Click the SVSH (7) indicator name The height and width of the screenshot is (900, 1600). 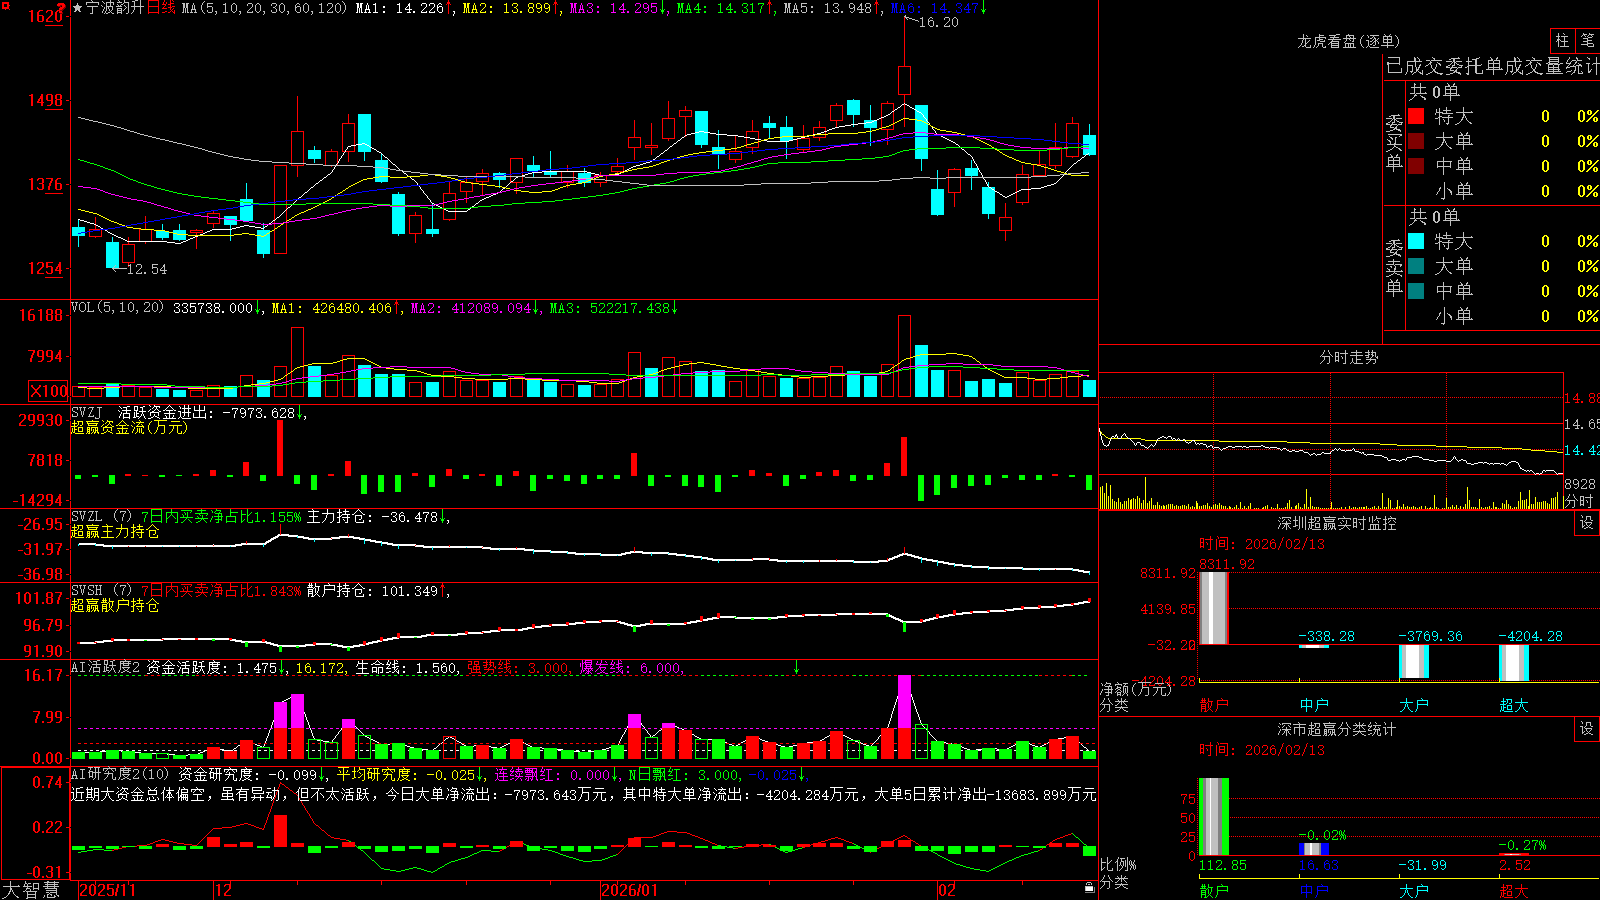(101, 591)
